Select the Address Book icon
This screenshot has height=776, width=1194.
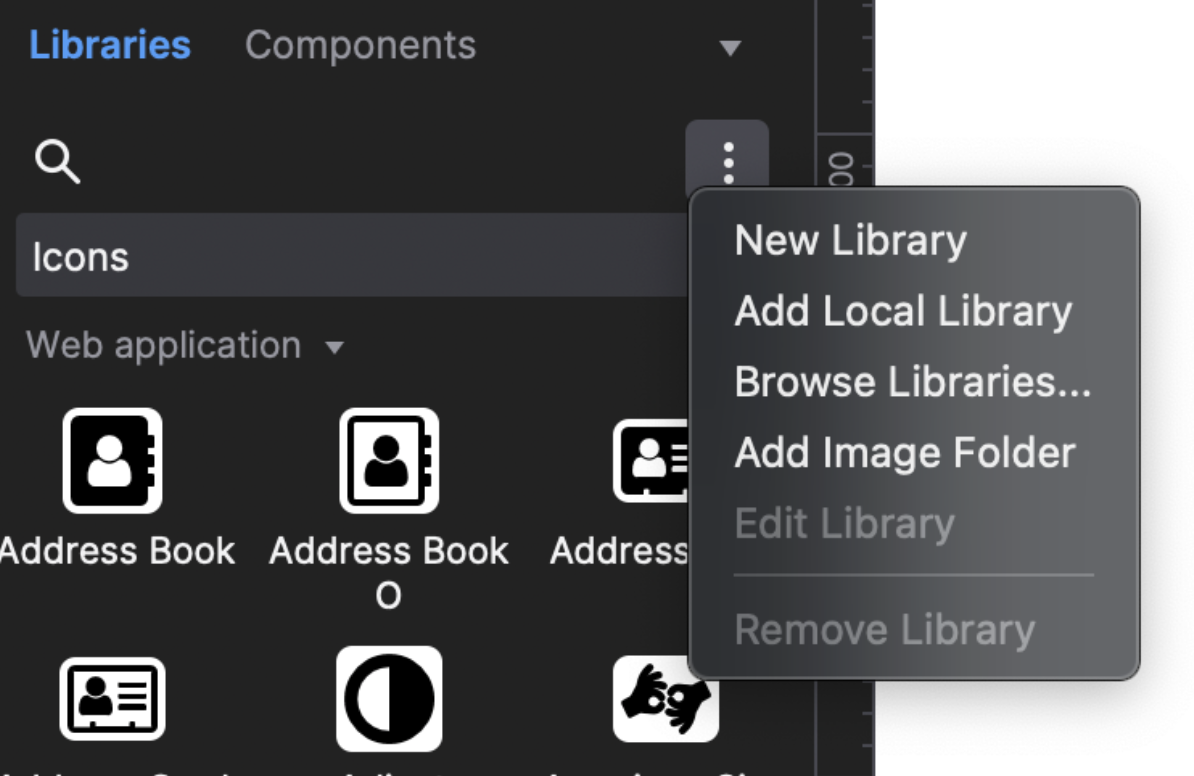112,460
